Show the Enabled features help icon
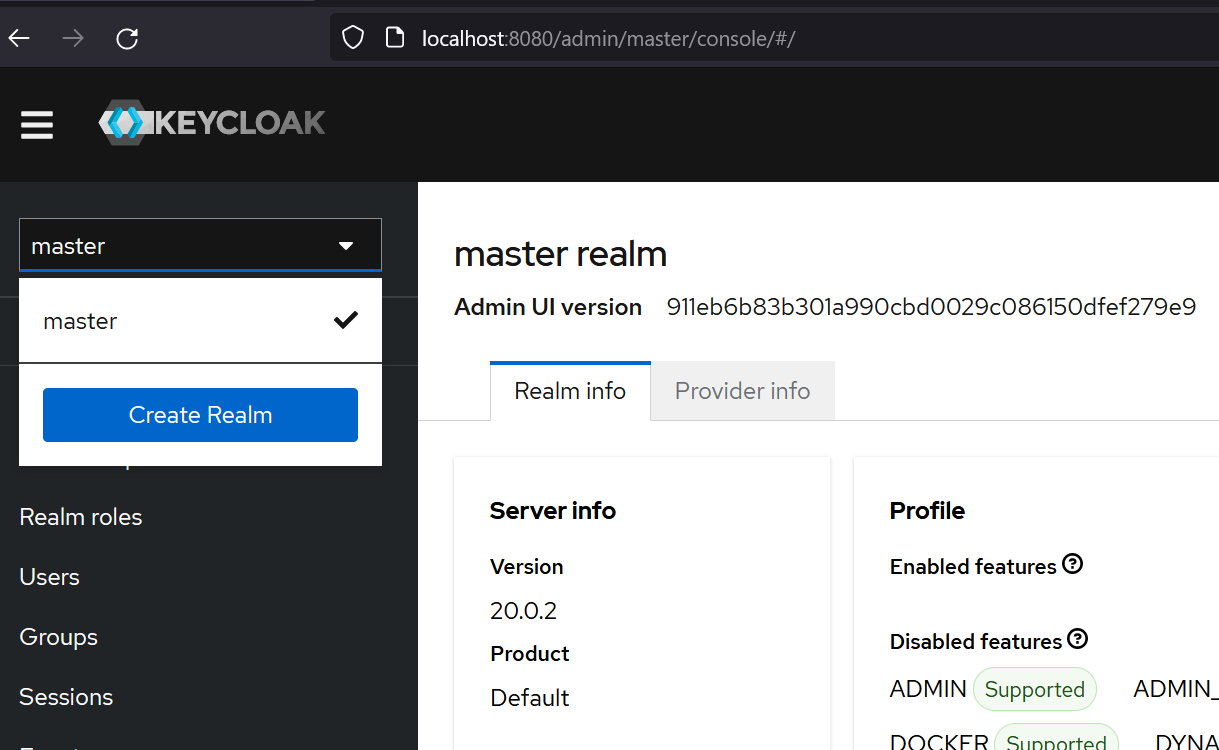The height and width of the screenshot is (750, 1219). 1073,564
